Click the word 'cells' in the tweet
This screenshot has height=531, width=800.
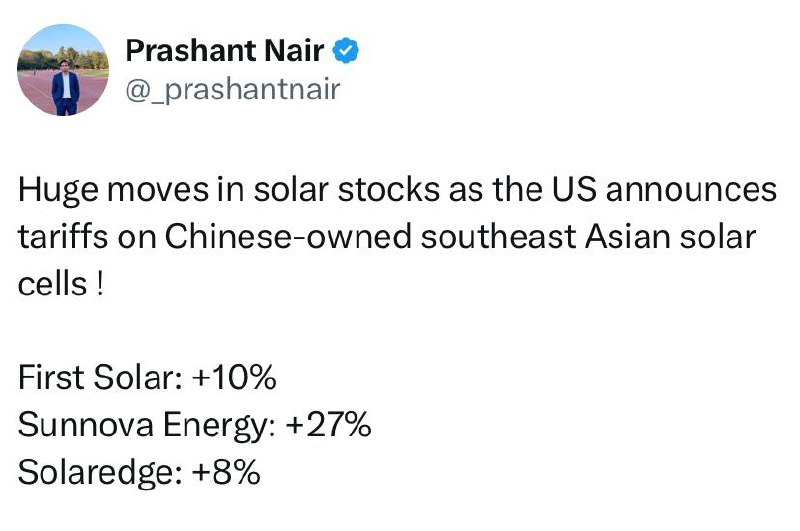point(52,284)
